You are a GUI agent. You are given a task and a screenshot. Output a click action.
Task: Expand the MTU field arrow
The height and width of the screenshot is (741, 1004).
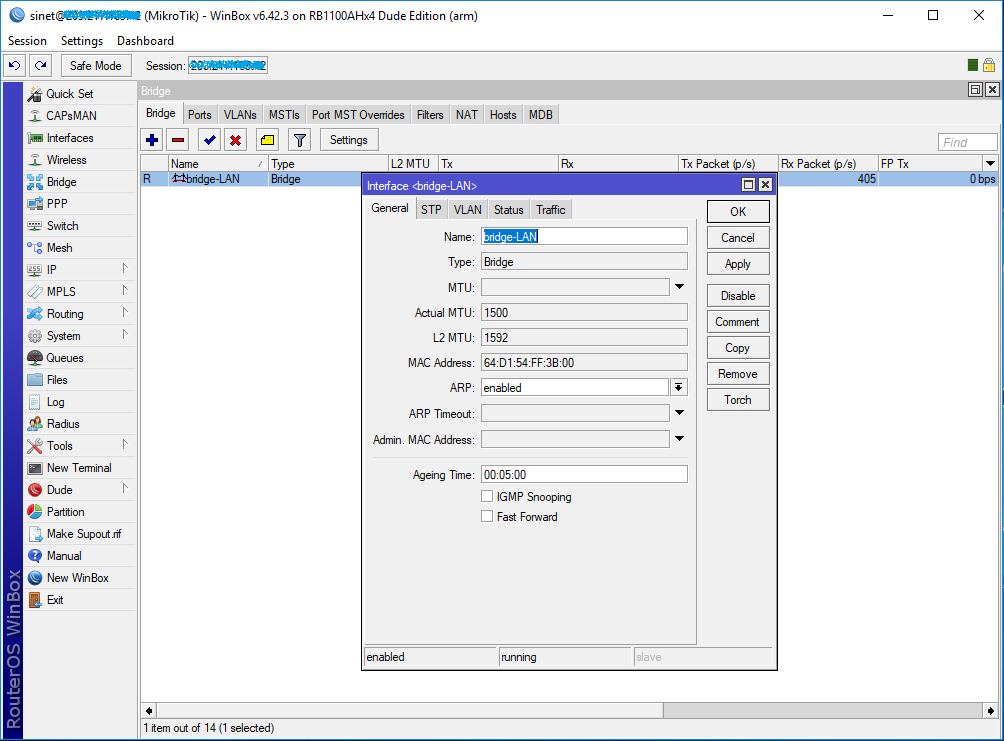pyautogui.click(x=679, y=287)
